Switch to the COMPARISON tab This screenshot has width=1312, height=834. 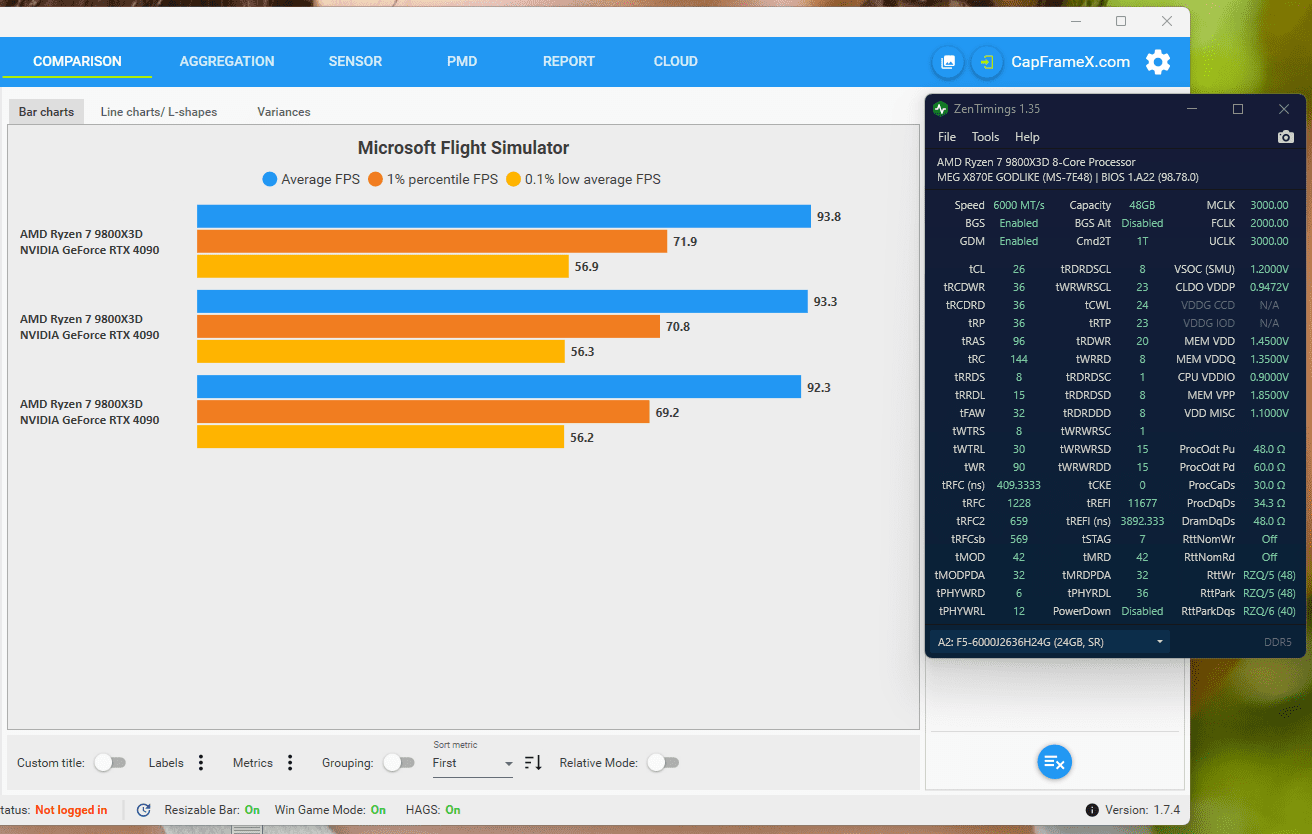pos(77,62)
